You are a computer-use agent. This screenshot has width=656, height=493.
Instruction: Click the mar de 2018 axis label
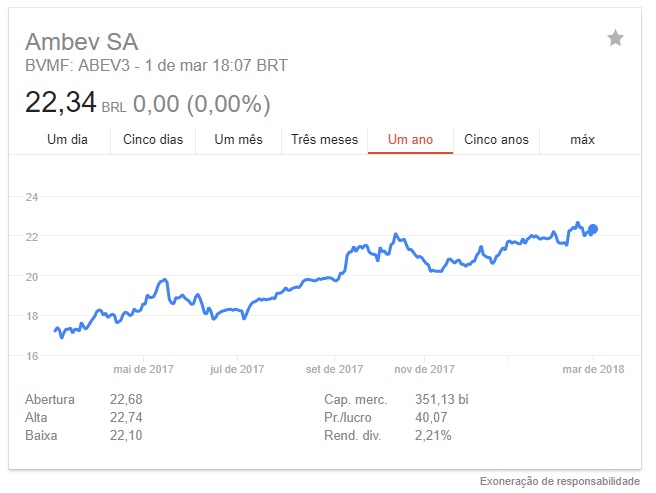pos(593,369)
